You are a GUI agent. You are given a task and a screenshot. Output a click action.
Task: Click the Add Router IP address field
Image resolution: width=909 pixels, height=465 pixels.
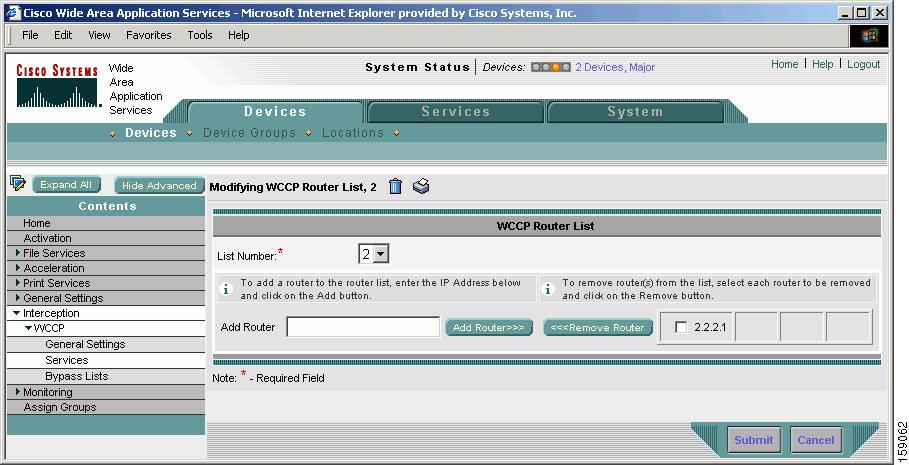363,327
